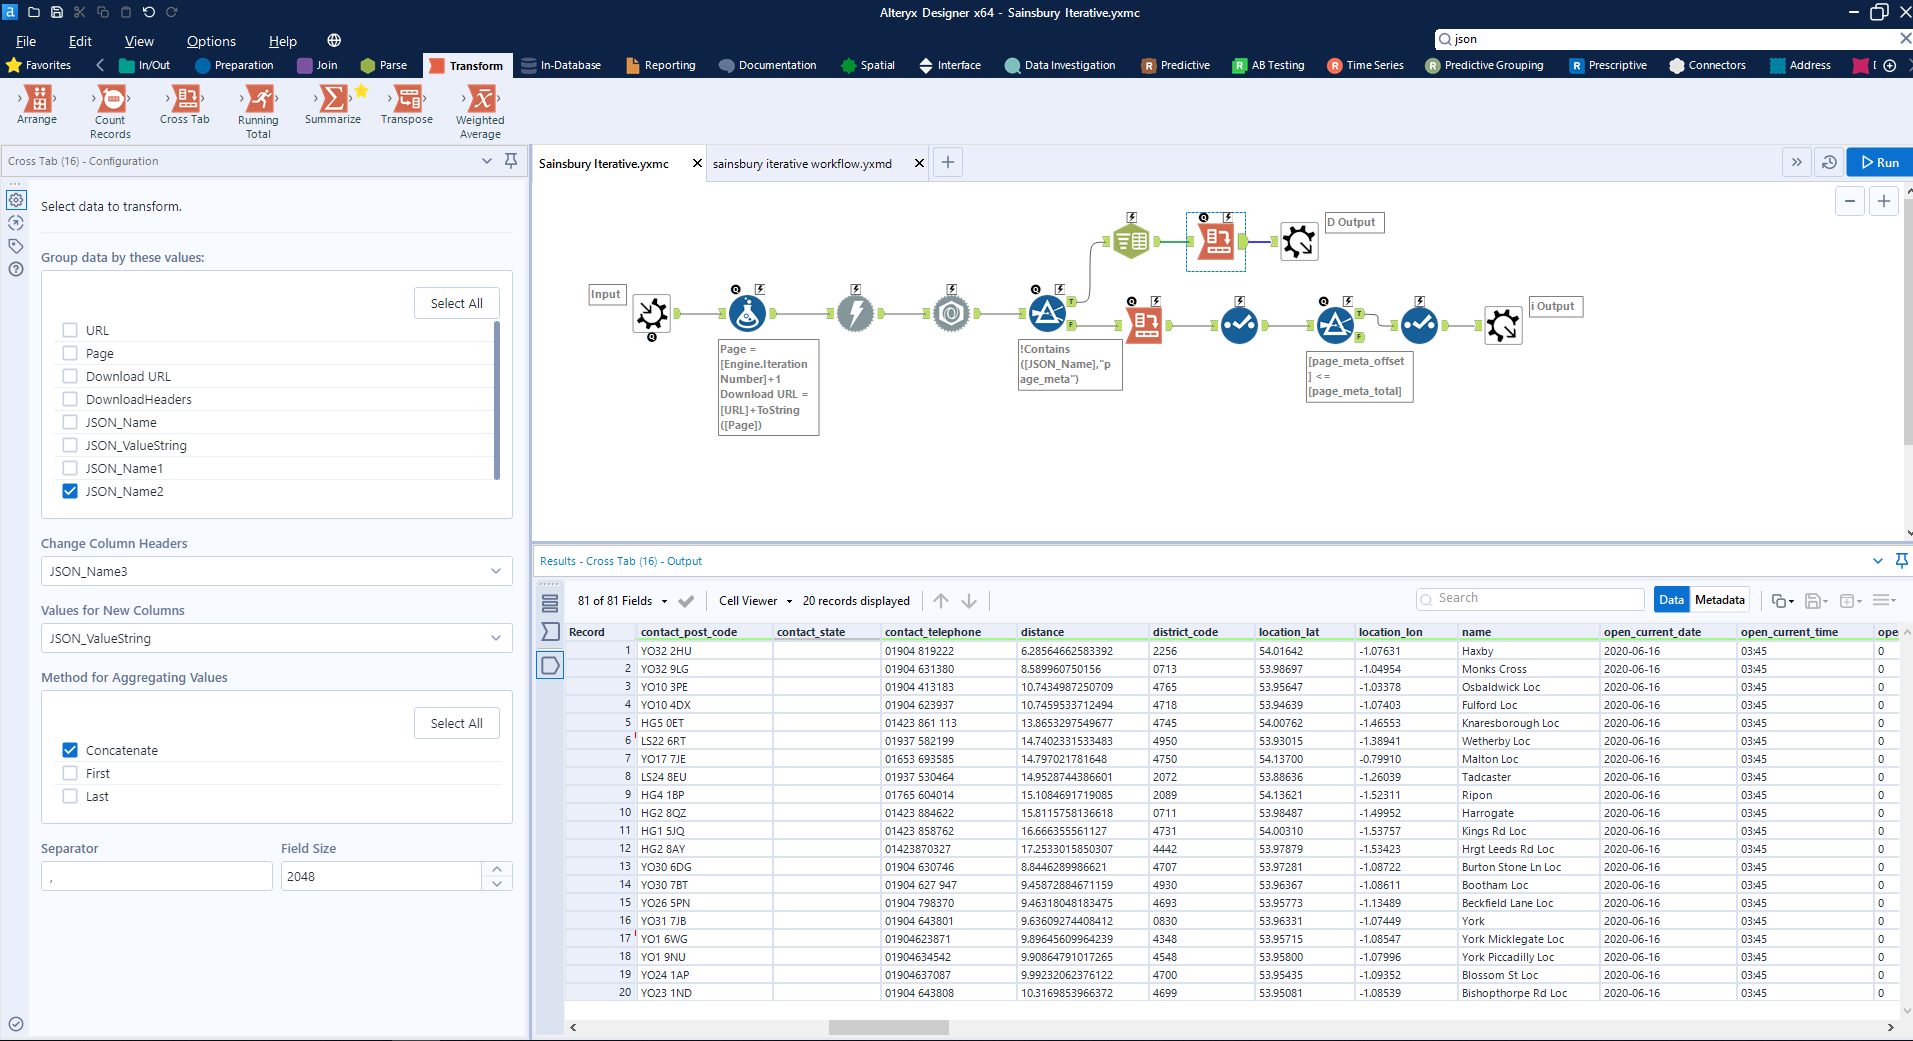Click the Separator input field
This screenshot has height=1041, width=1913.
click(157, 877)
